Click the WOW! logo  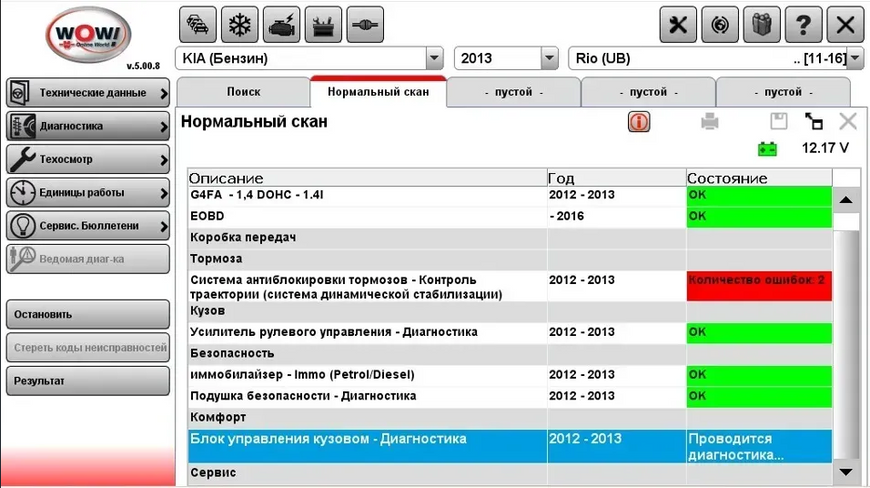(x=89, y=35)
